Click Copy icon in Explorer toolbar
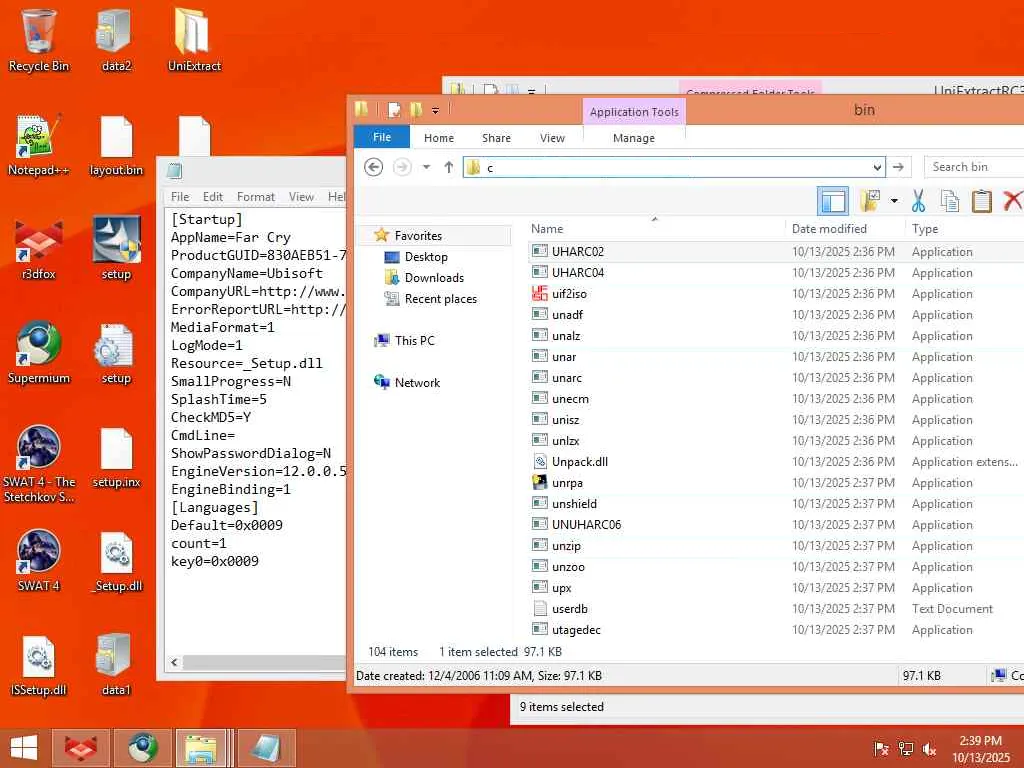 click(x=950, y=200)
